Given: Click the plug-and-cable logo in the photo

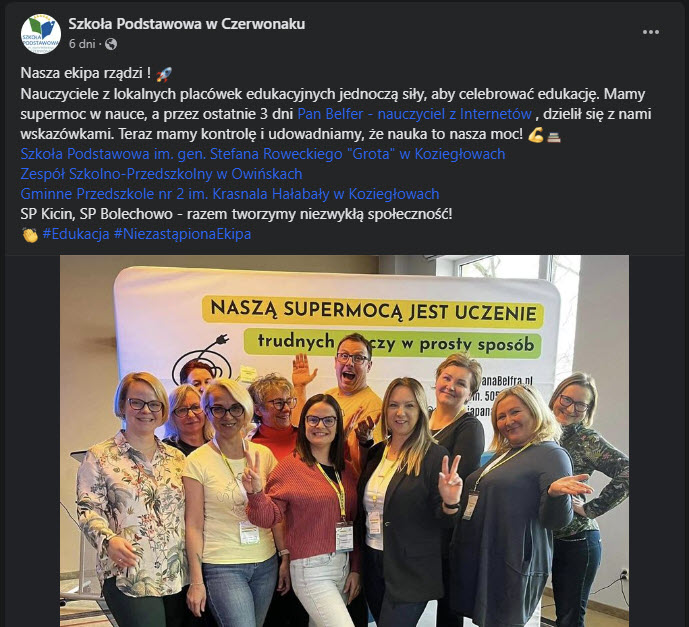Looking at the screenshot, I should 202,359.
